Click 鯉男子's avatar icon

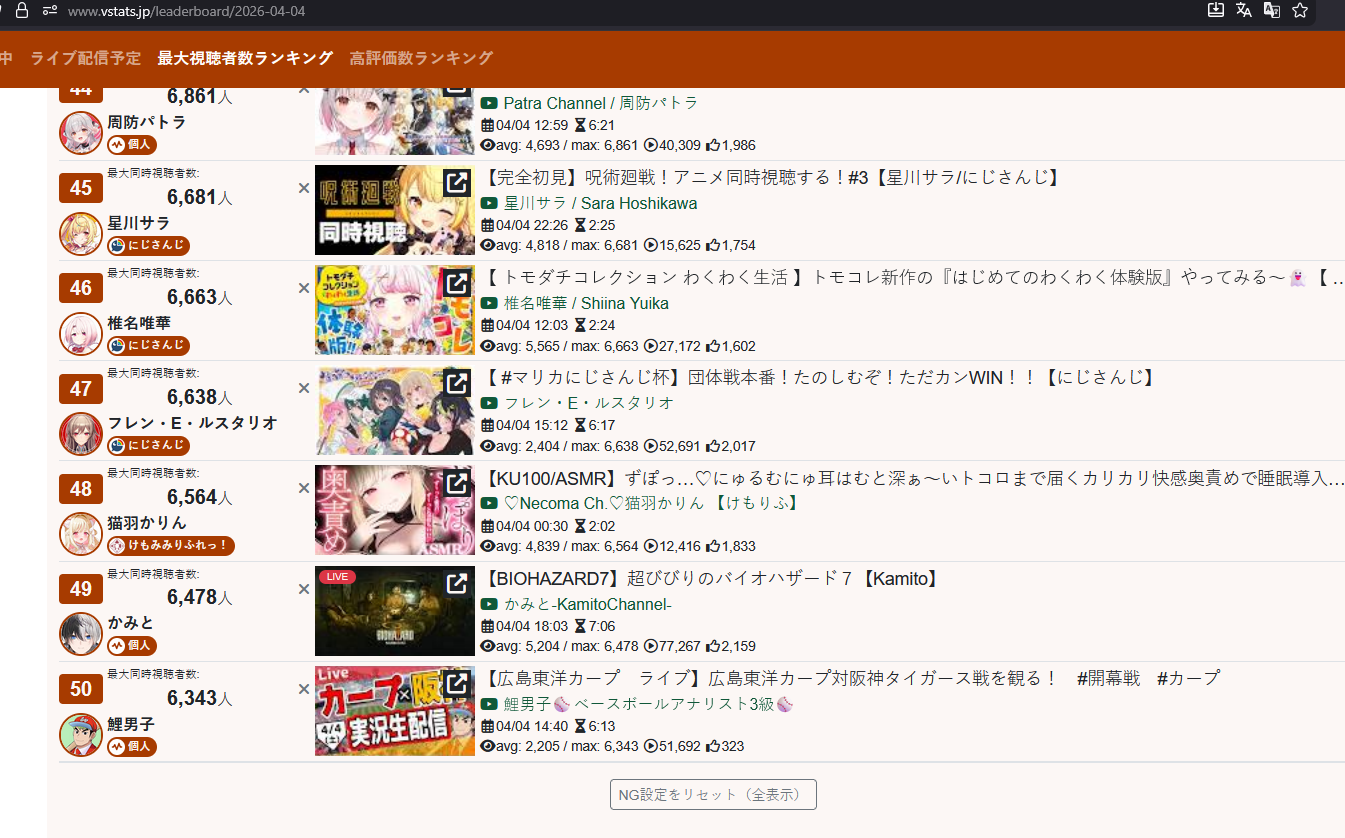point(81,735)
